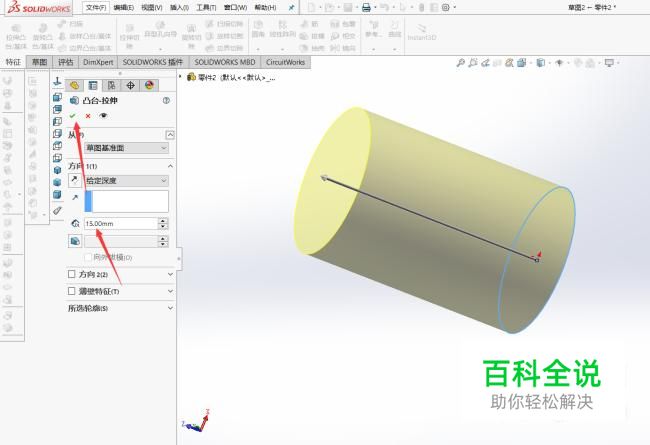The width and height of the screenshot is (650, 445).
Task: Select the 零件2 part tree item
Action: (x=230, y=77)
